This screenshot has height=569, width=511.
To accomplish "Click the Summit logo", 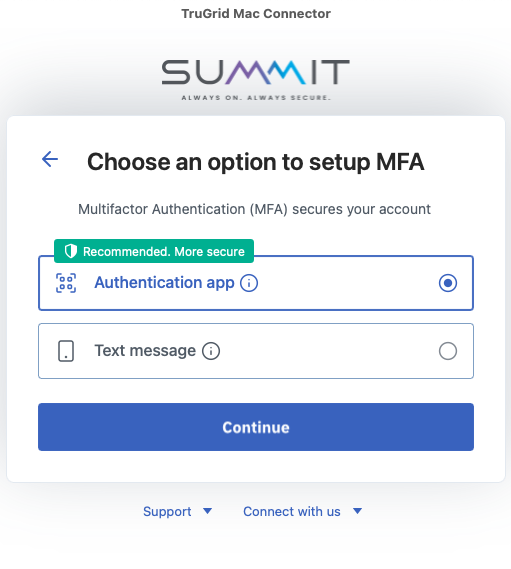I will 256,79.
